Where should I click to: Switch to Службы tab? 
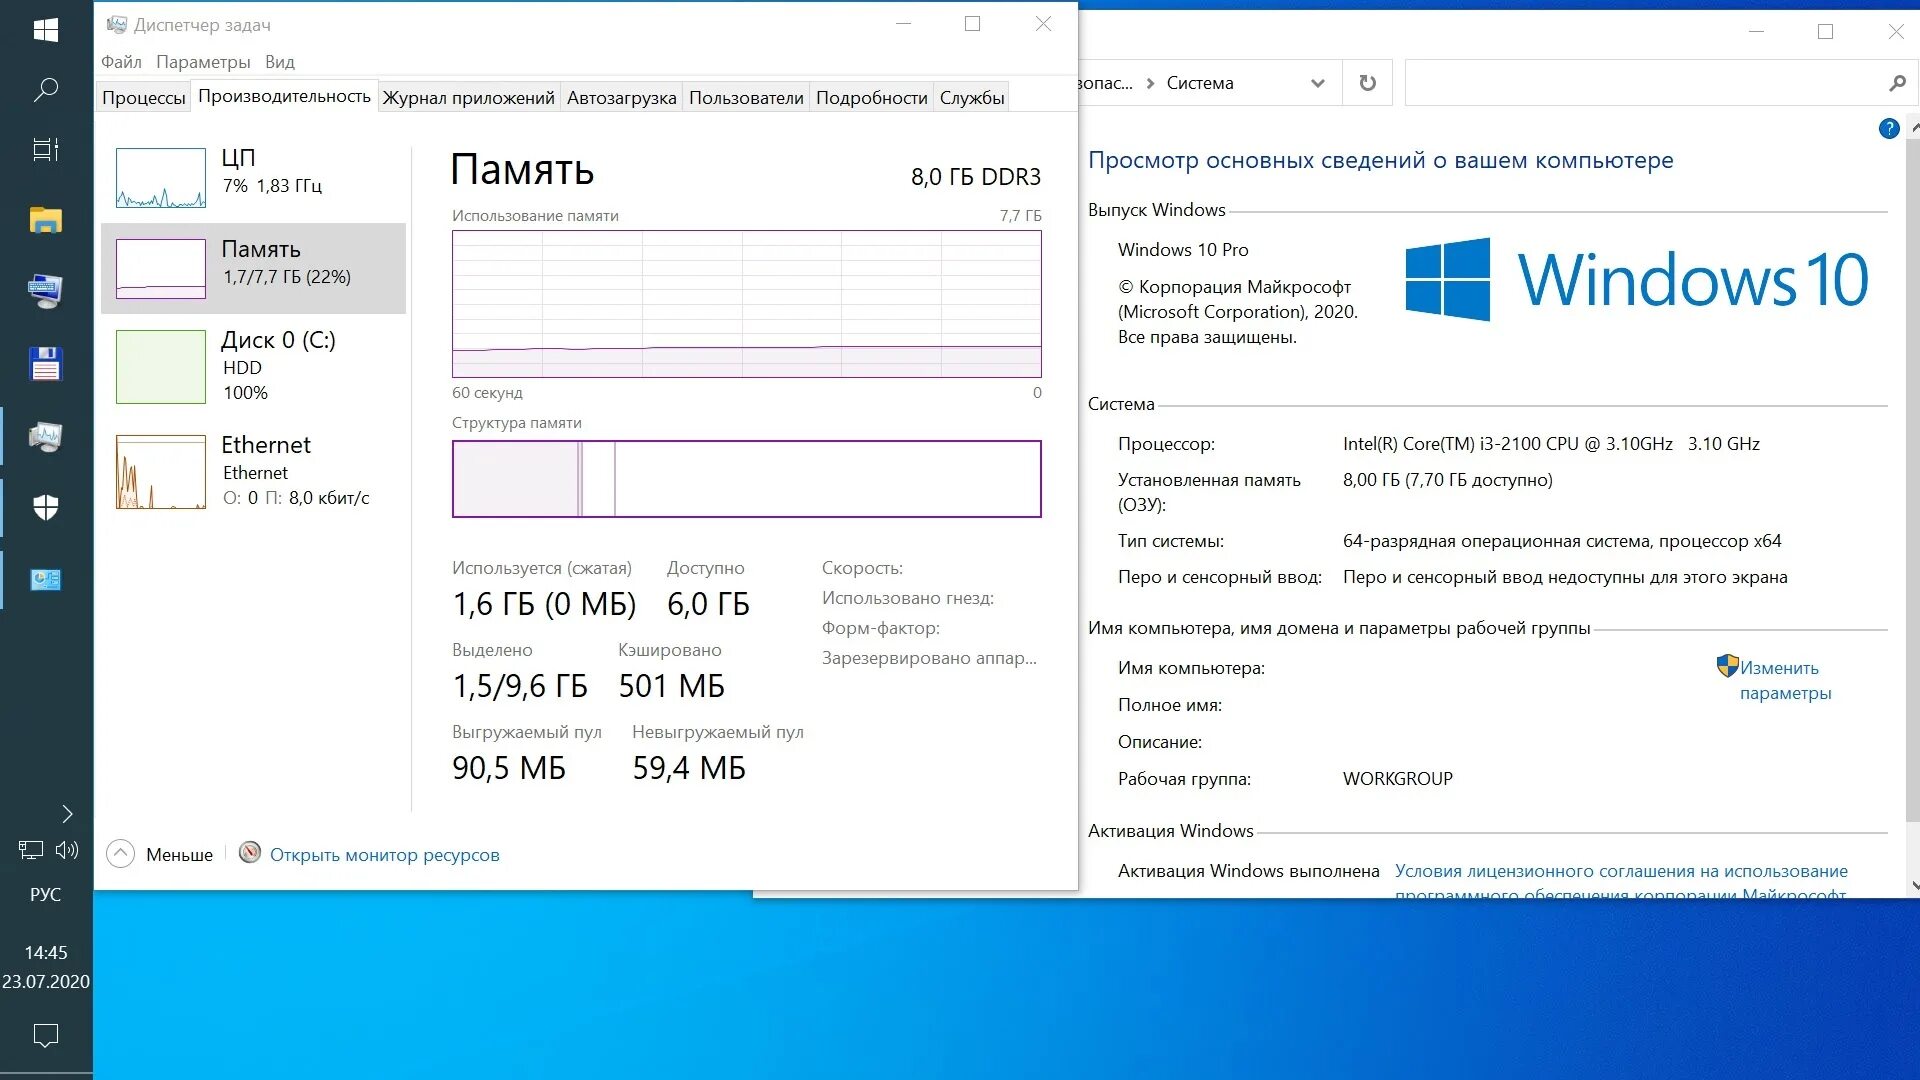click(x=971, y=98)
